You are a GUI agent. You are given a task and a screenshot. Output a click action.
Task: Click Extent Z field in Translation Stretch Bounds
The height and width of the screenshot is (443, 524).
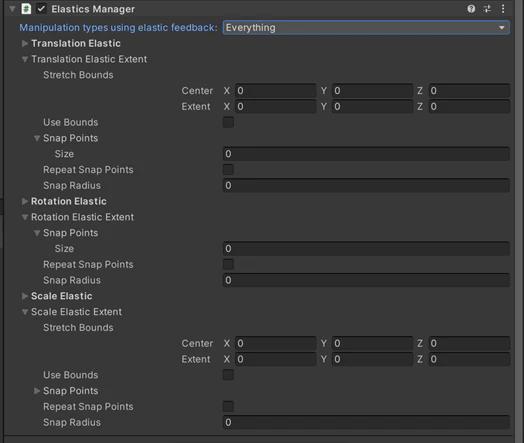(x=469, y=107)
